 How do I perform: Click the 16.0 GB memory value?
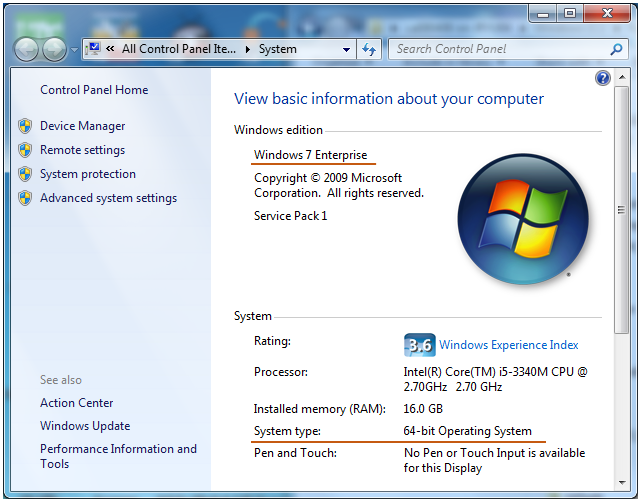423,409
